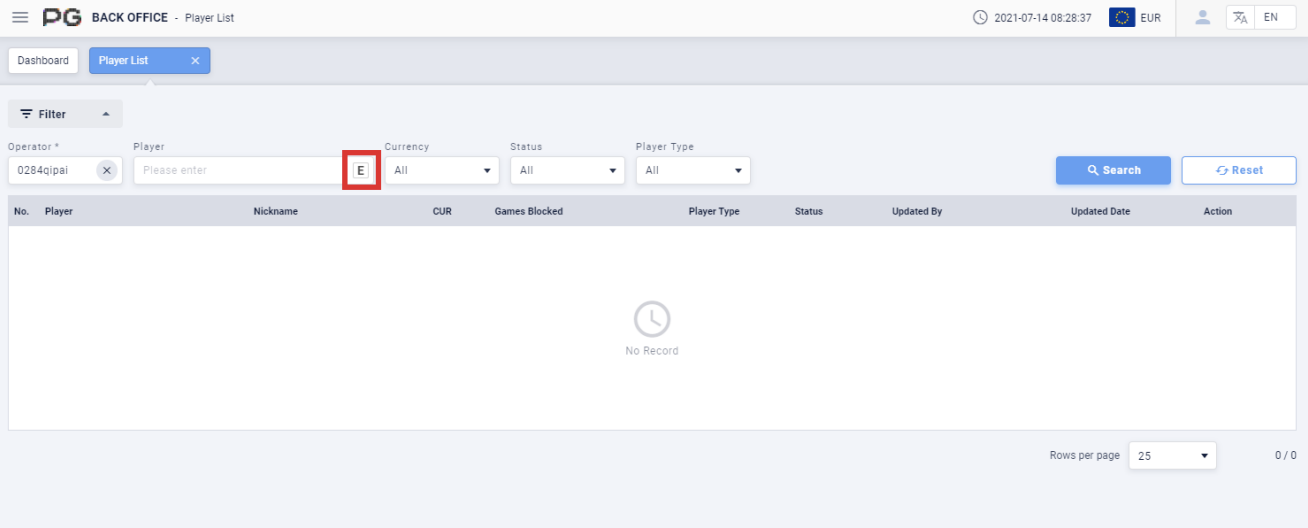
Task: Close the Player List tab
Action: pyautogui.click(x=195, y=61)
